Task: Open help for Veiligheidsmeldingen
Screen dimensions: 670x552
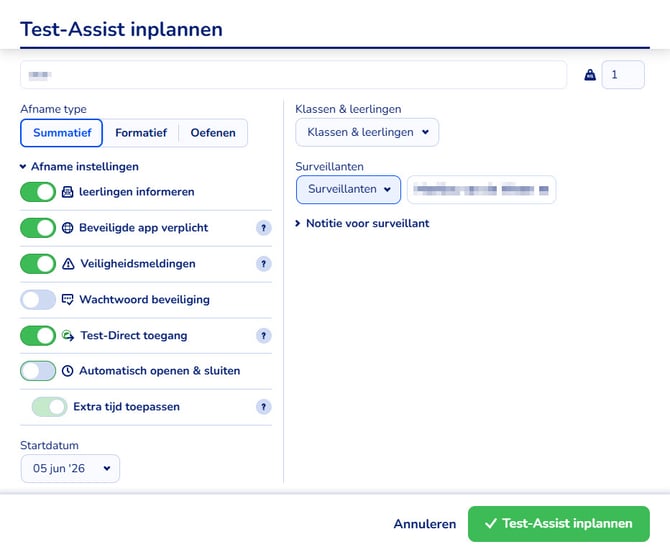Action: pos(264,264)
